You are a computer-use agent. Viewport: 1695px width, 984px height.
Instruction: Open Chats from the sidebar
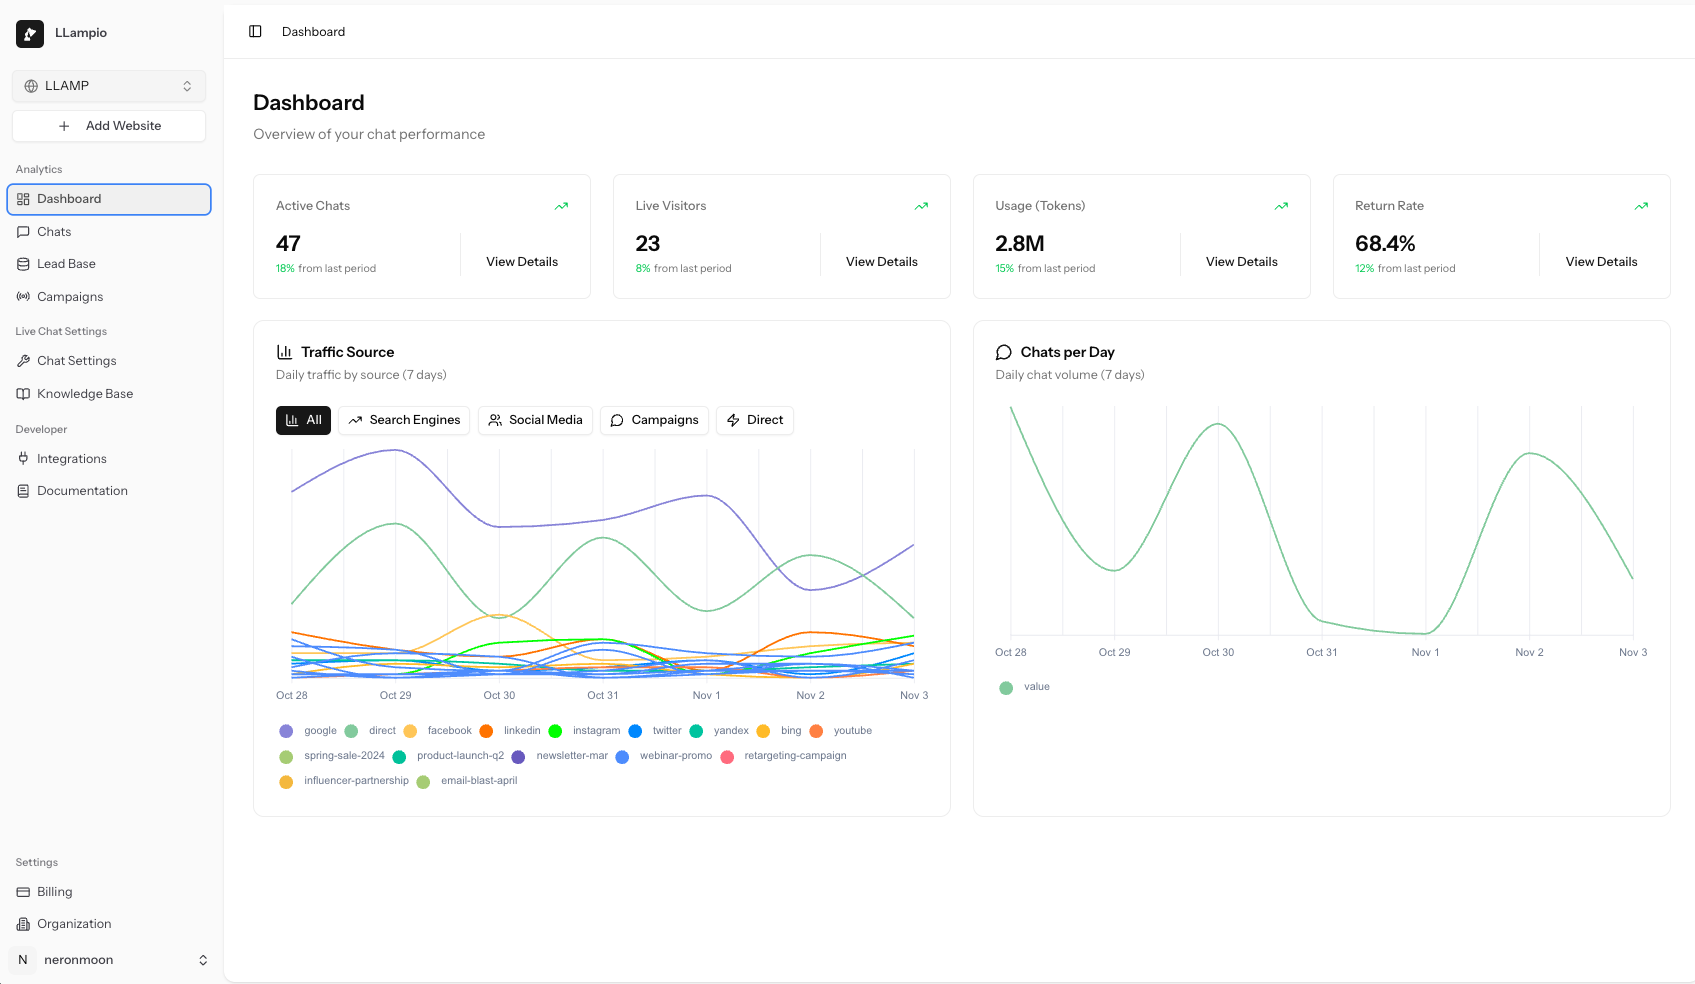[54, 232]
